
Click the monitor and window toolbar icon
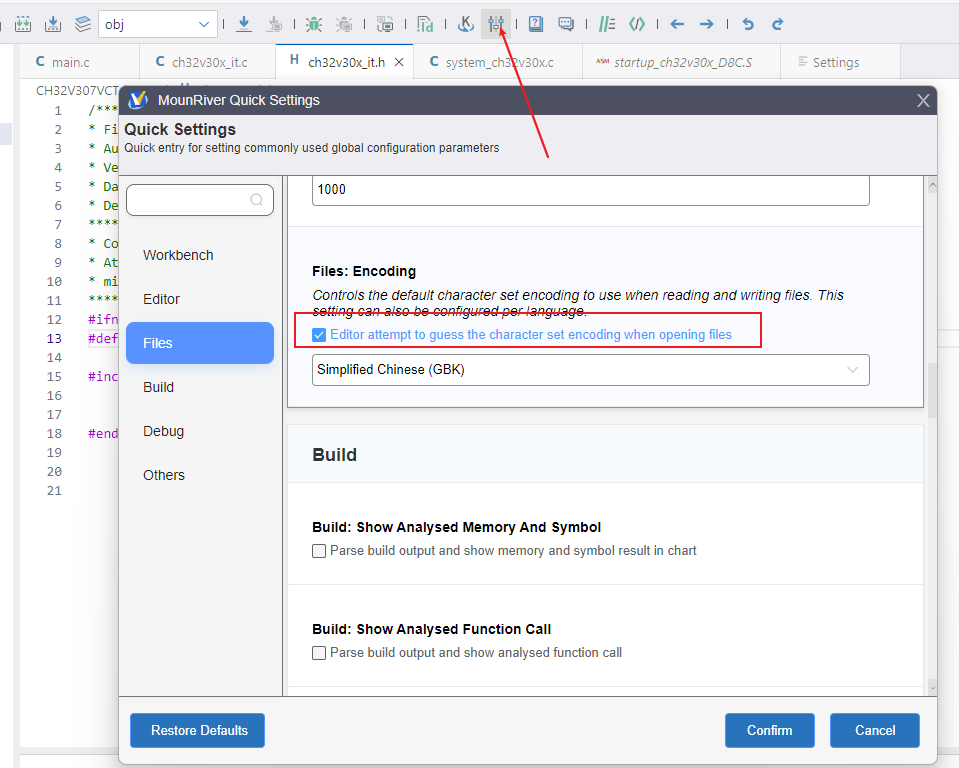click(385, 24)
